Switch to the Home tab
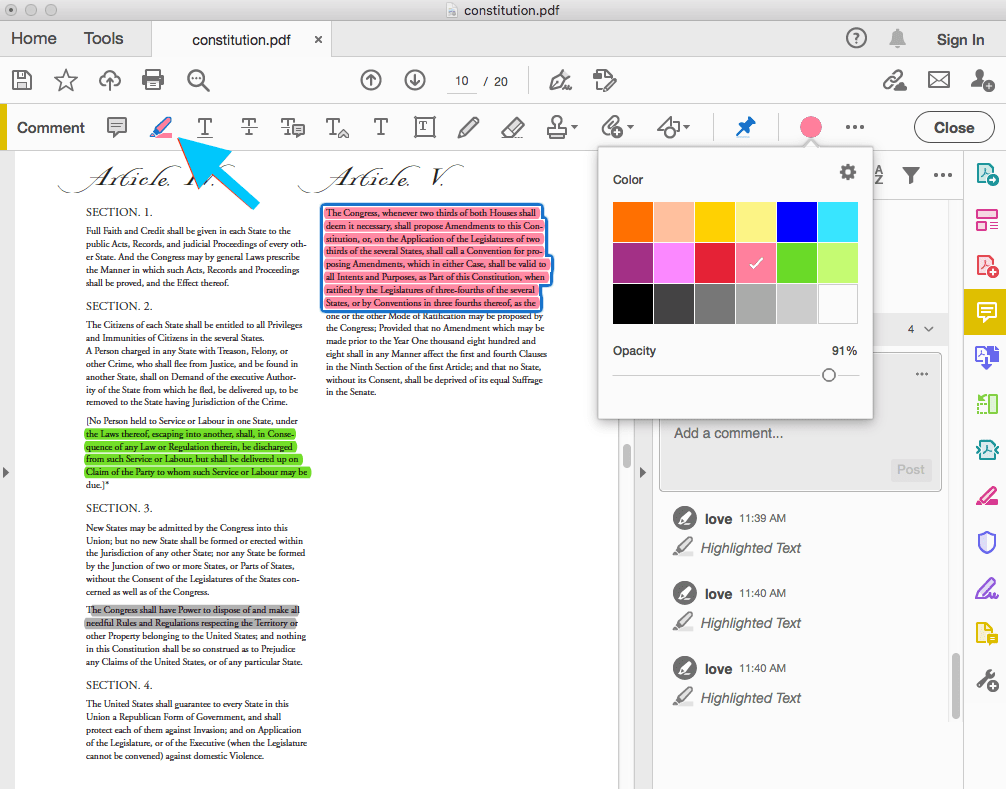The width and height of the screenshot is (1006, 789). pos(33,38)
